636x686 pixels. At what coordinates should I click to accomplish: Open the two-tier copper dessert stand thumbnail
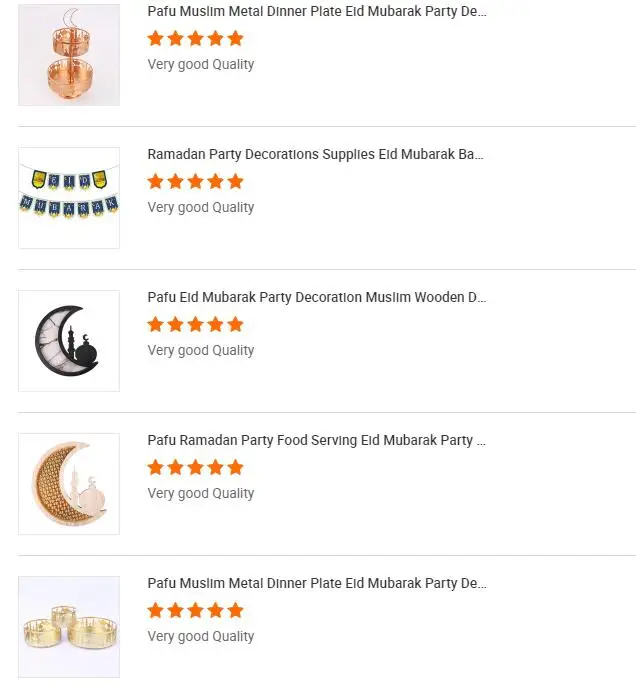[69, 55]
